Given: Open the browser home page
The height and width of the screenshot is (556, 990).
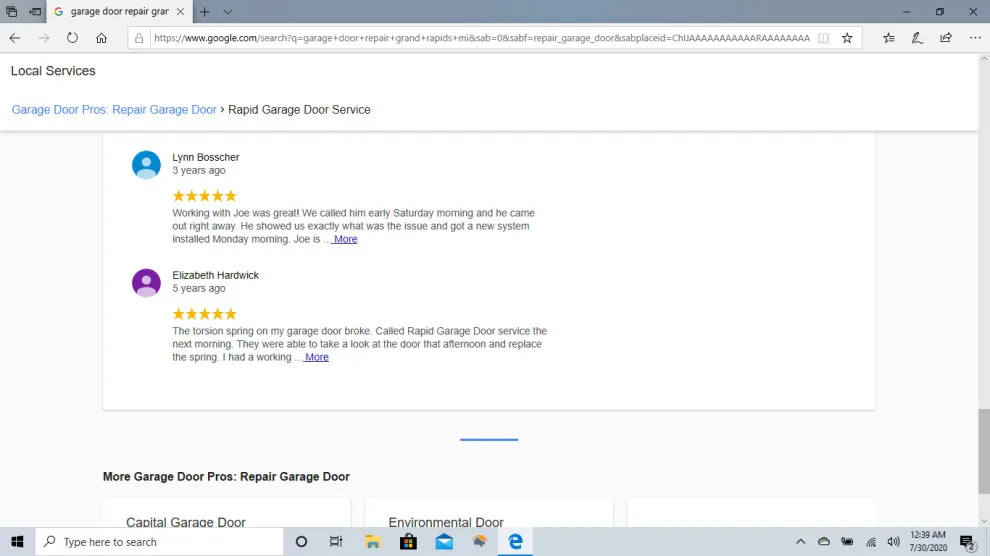Looking at the screenshot, I should coord(101,38).
